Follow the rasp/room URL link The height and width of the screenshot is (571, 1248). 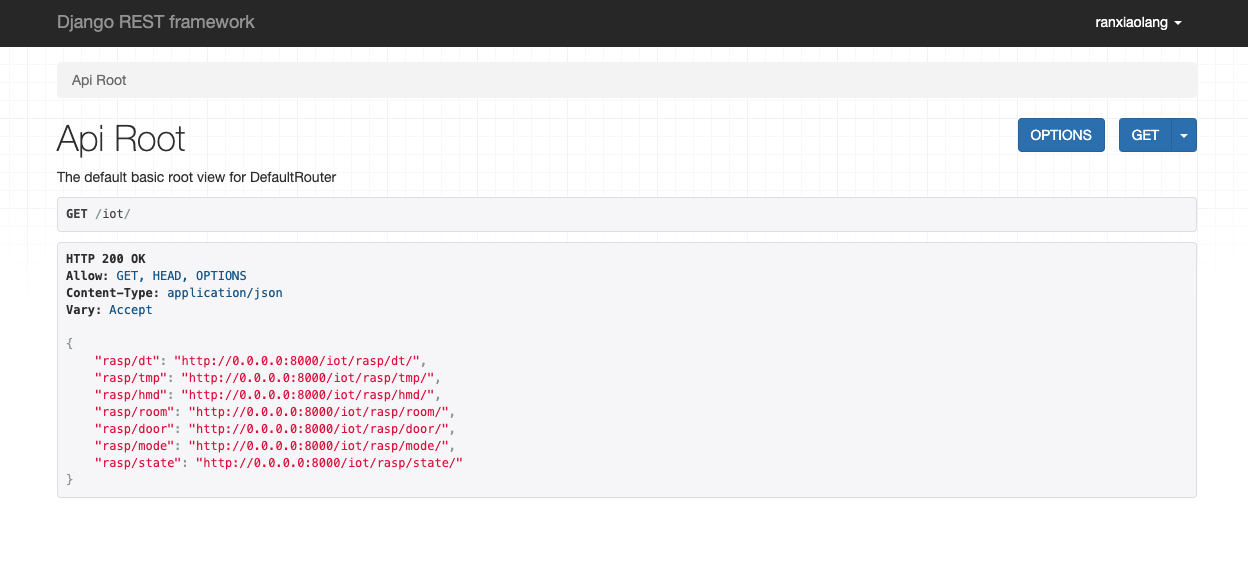(318, 411)
